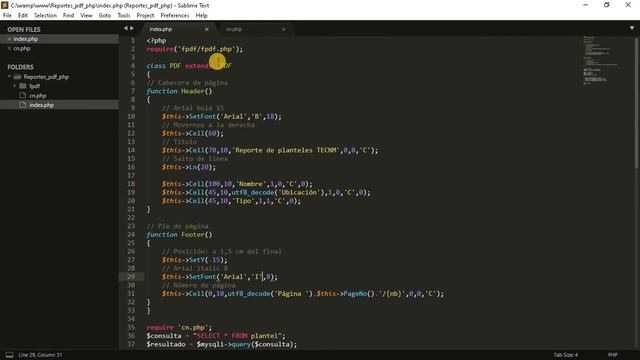
Task: Click line number 14 in gutter
Action: (131, 150)
